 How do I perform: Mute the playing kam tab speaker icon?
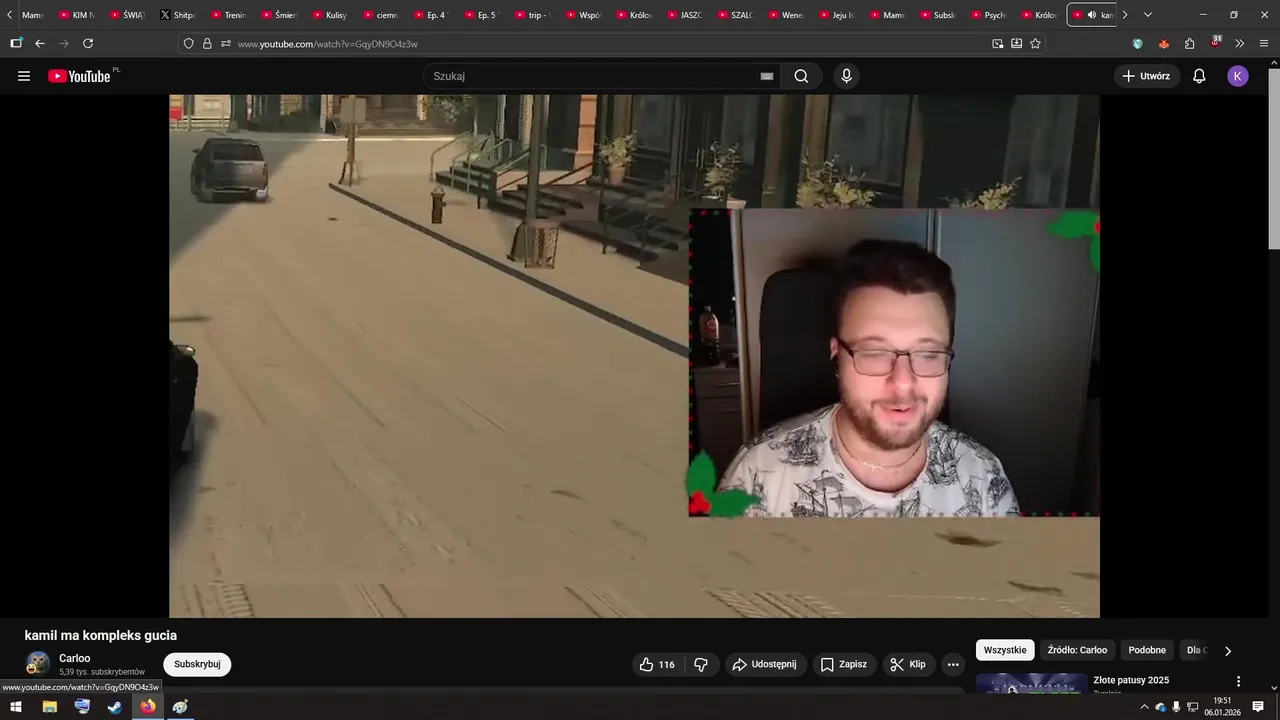pos(1092,15)
